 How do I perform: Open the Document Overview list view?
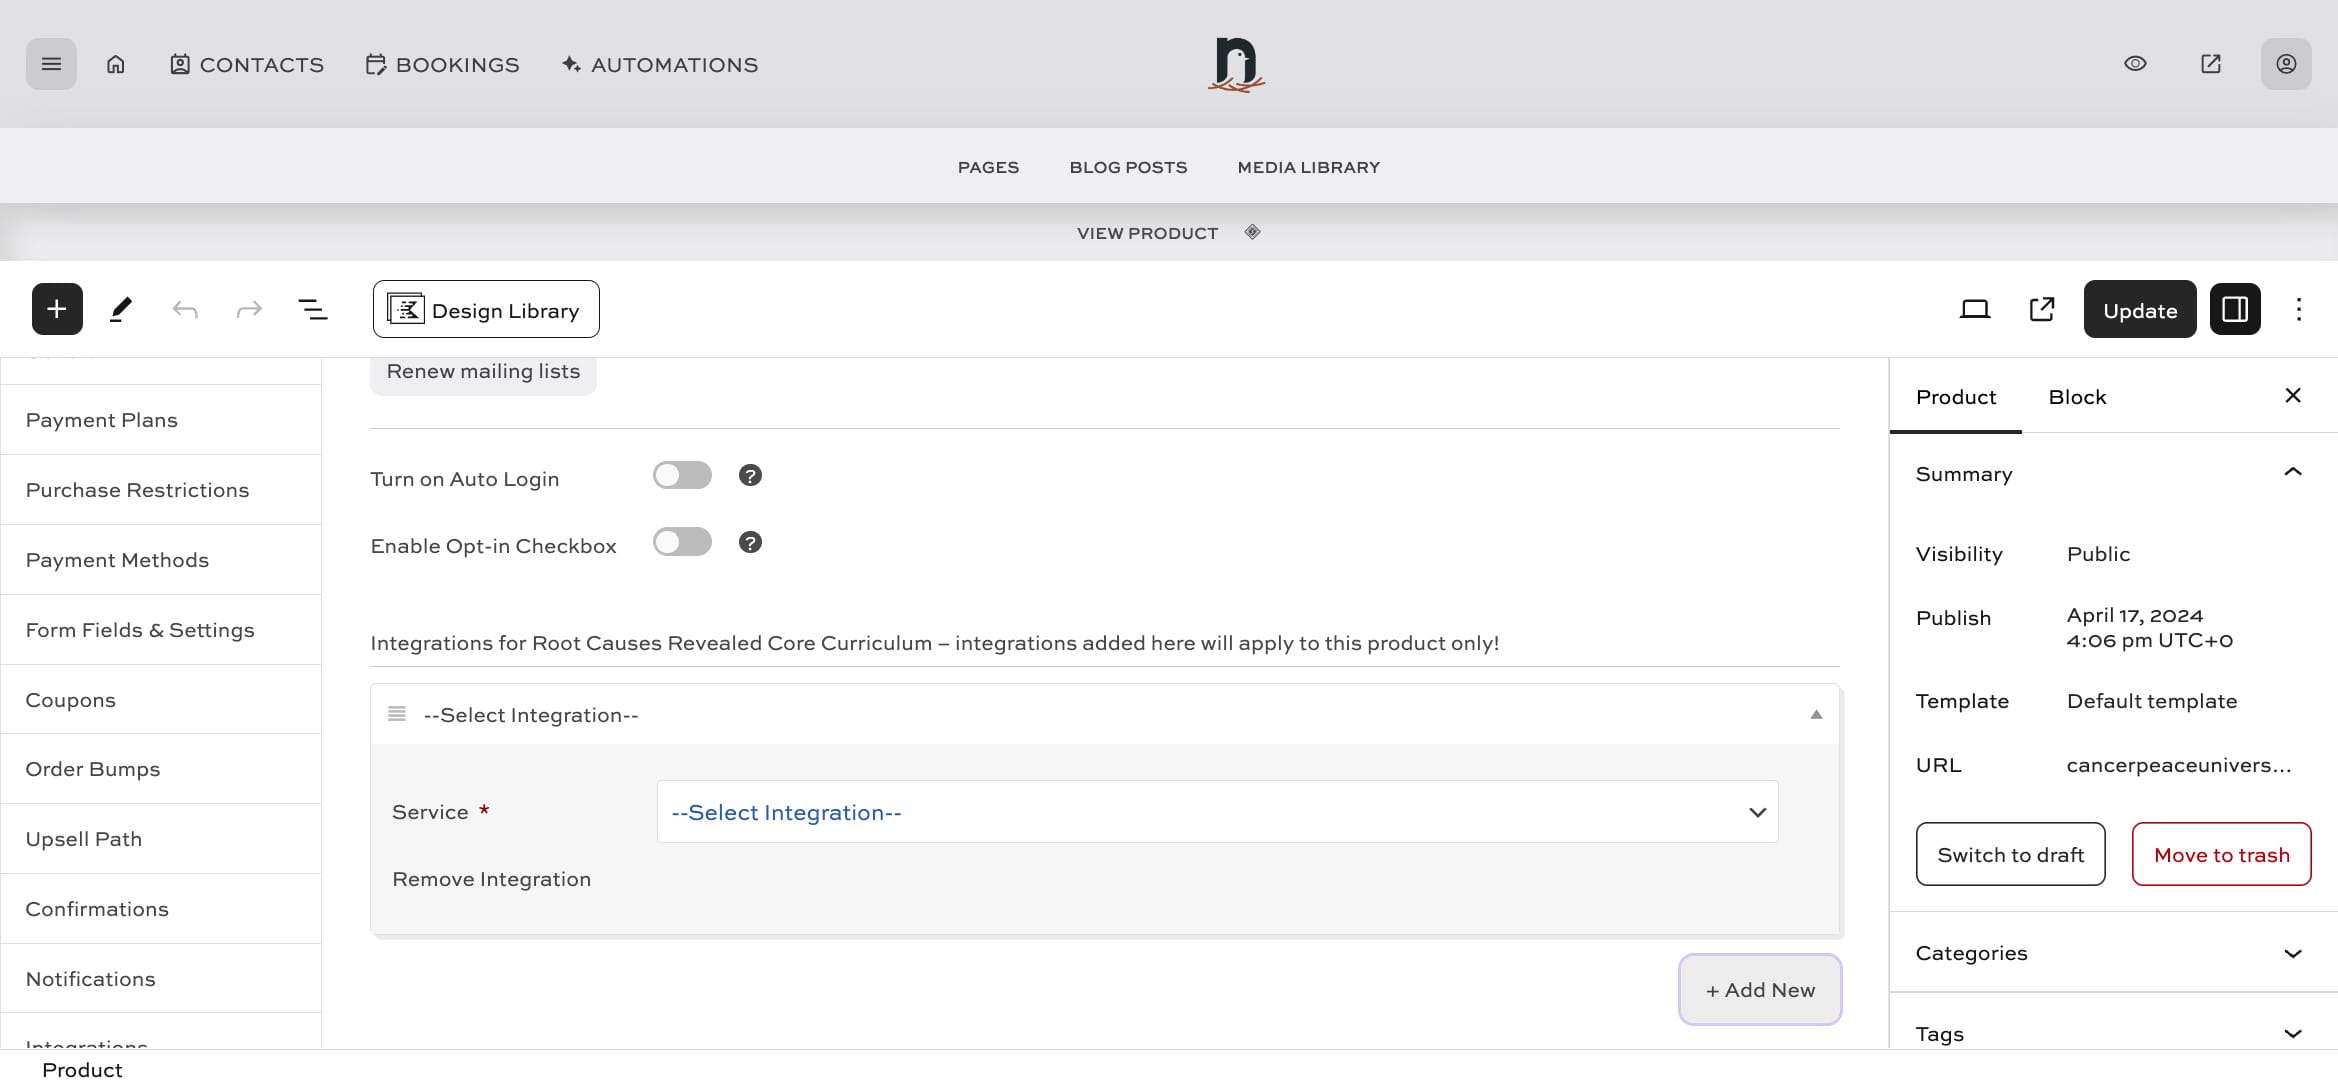[312, 308]
